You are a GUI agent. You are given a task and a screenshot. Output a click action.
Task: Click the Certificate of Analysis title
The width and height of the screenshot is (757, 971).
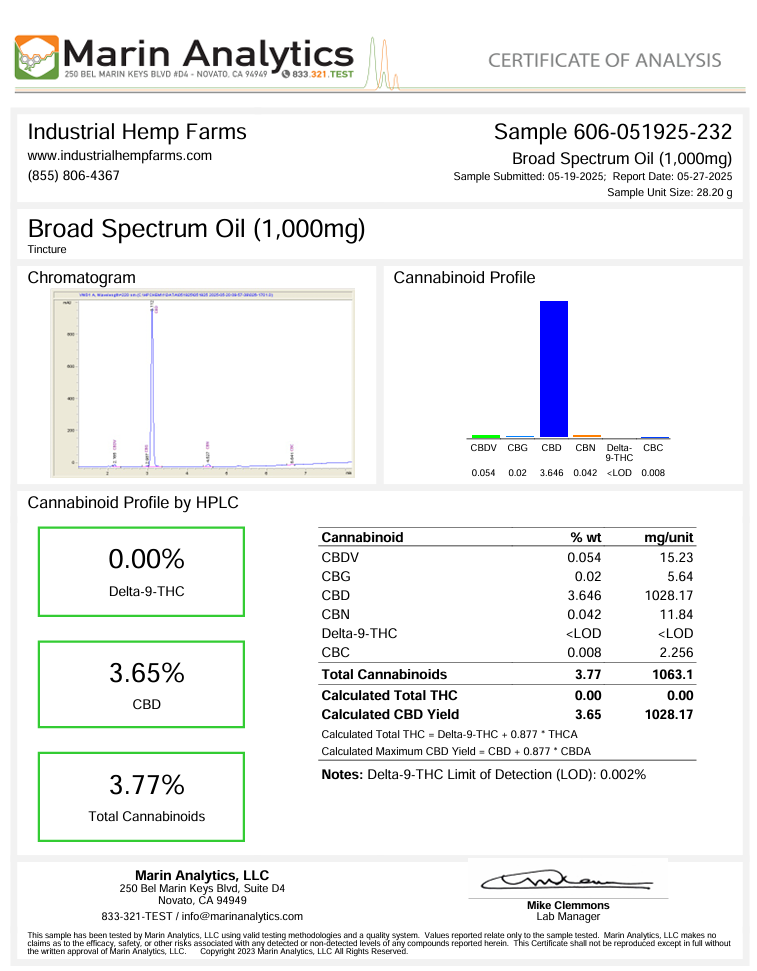pos(605,60)
